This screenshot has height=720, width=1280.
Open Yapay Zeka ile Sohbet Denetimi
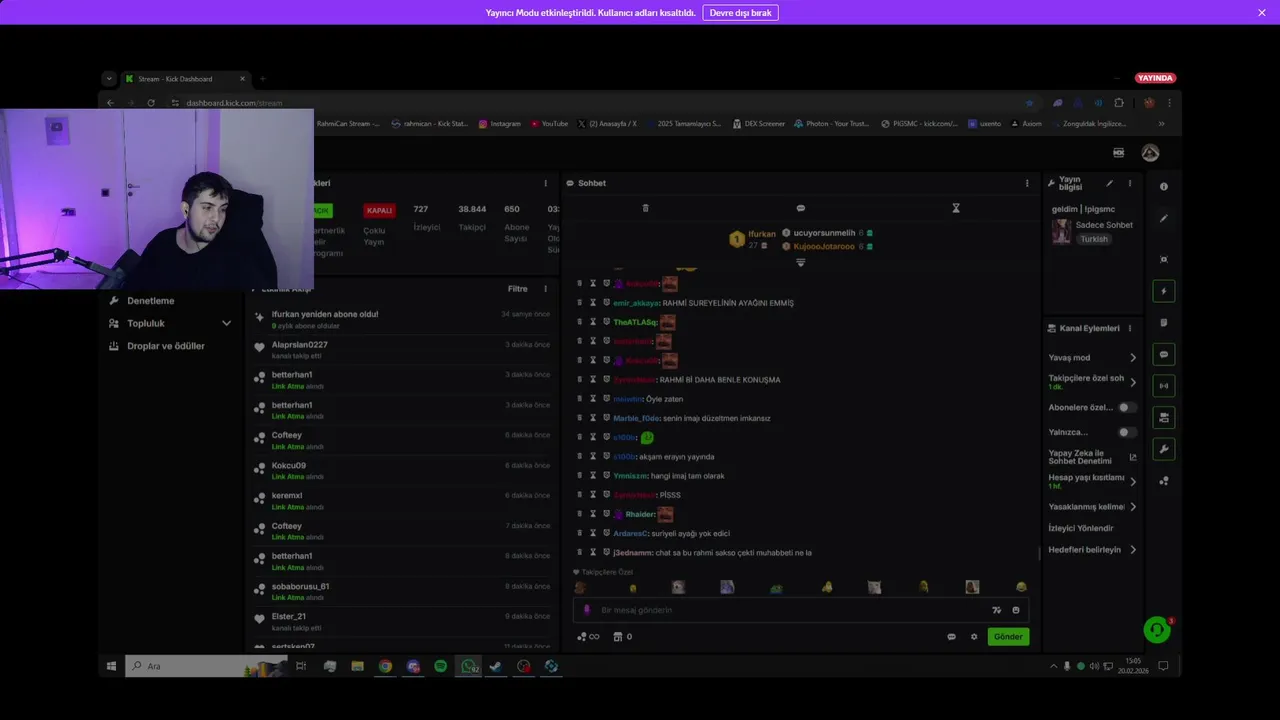pos(1092,456)
